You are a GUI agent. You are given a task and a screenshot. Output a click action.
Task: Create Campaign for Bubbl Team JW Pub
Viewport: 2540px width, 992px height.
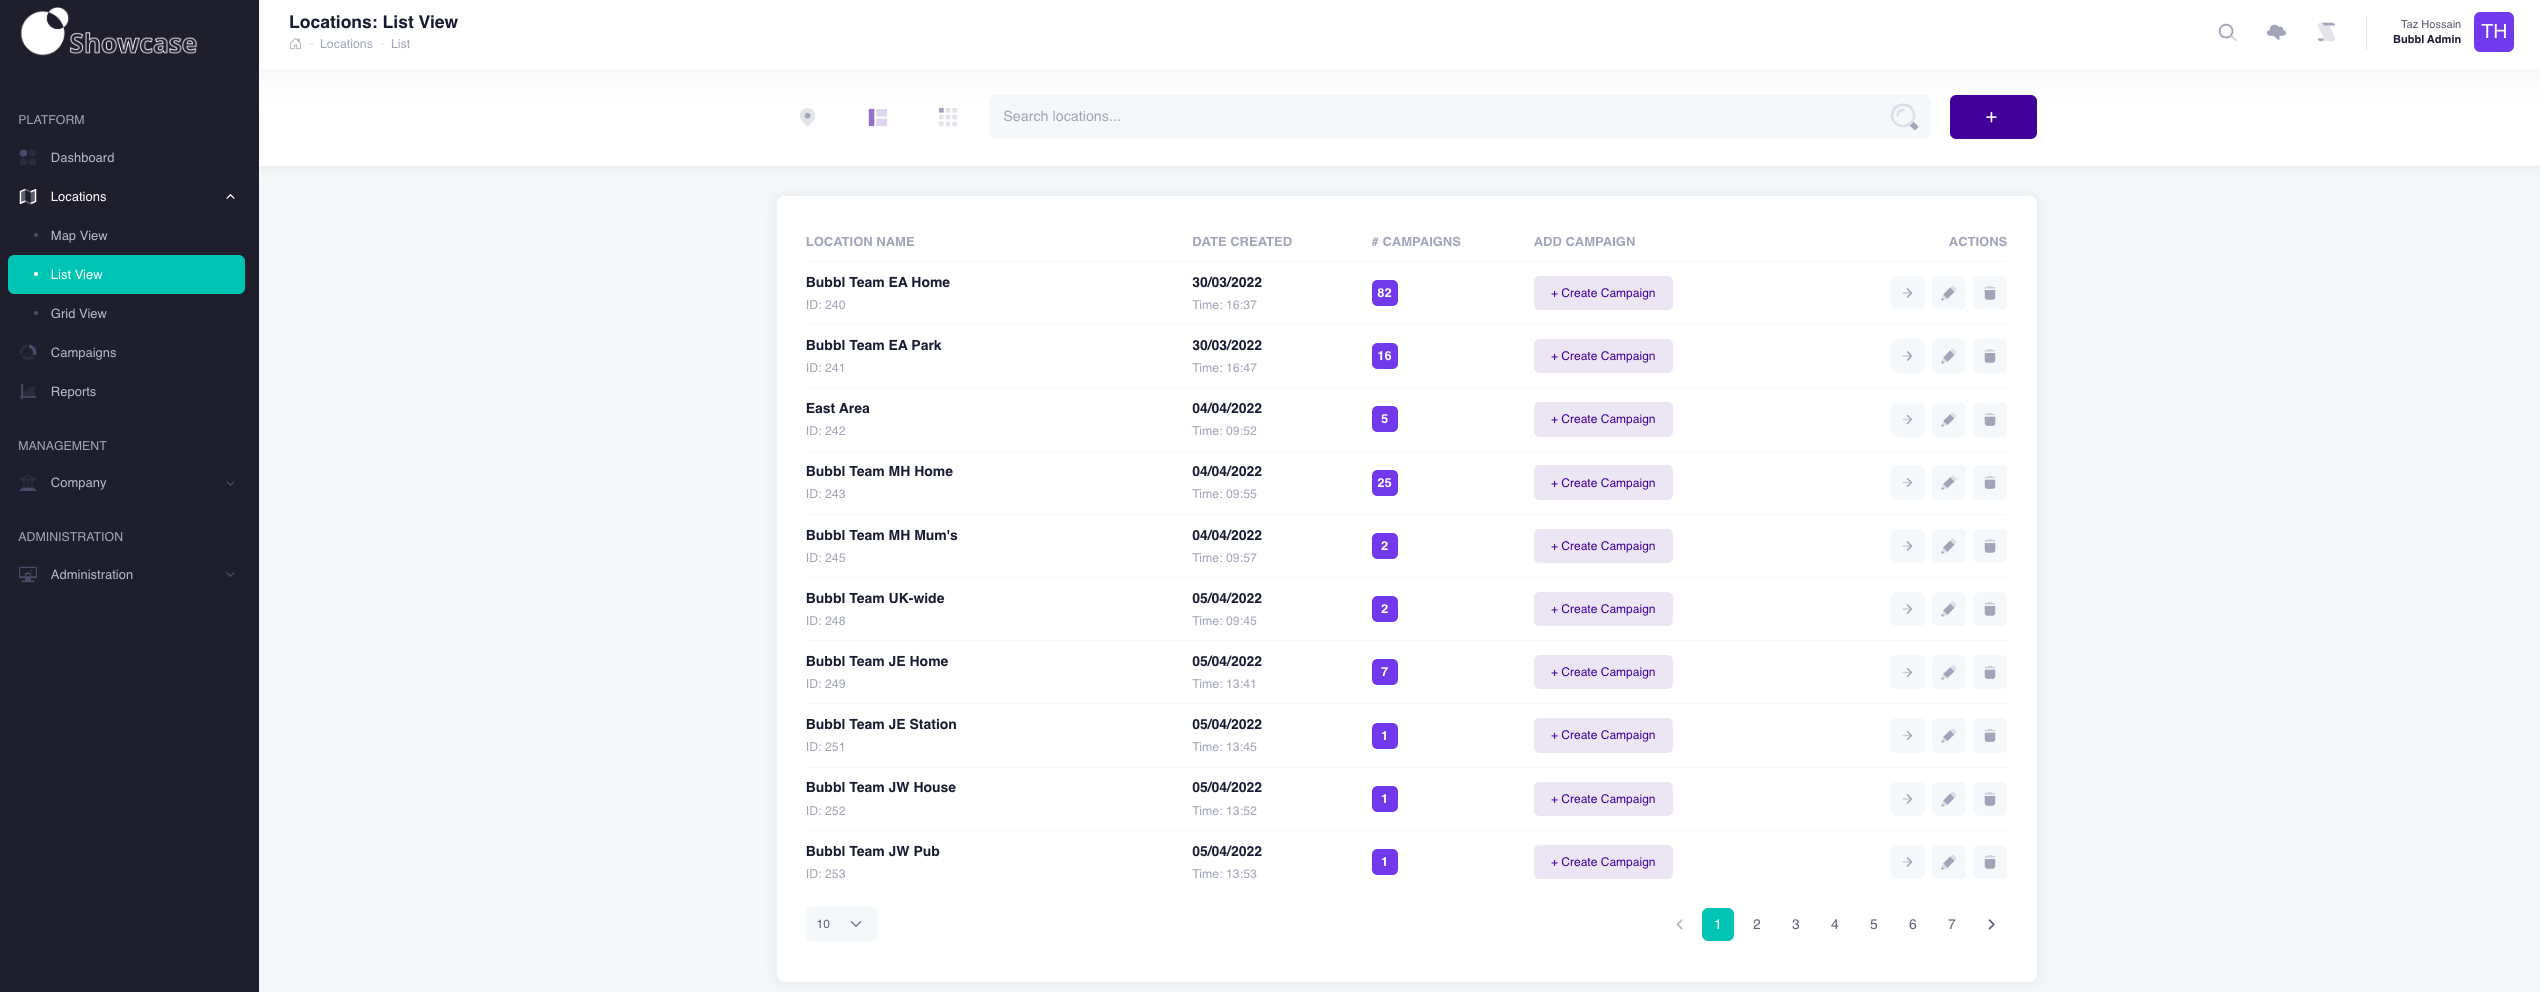pos(1603,862)
